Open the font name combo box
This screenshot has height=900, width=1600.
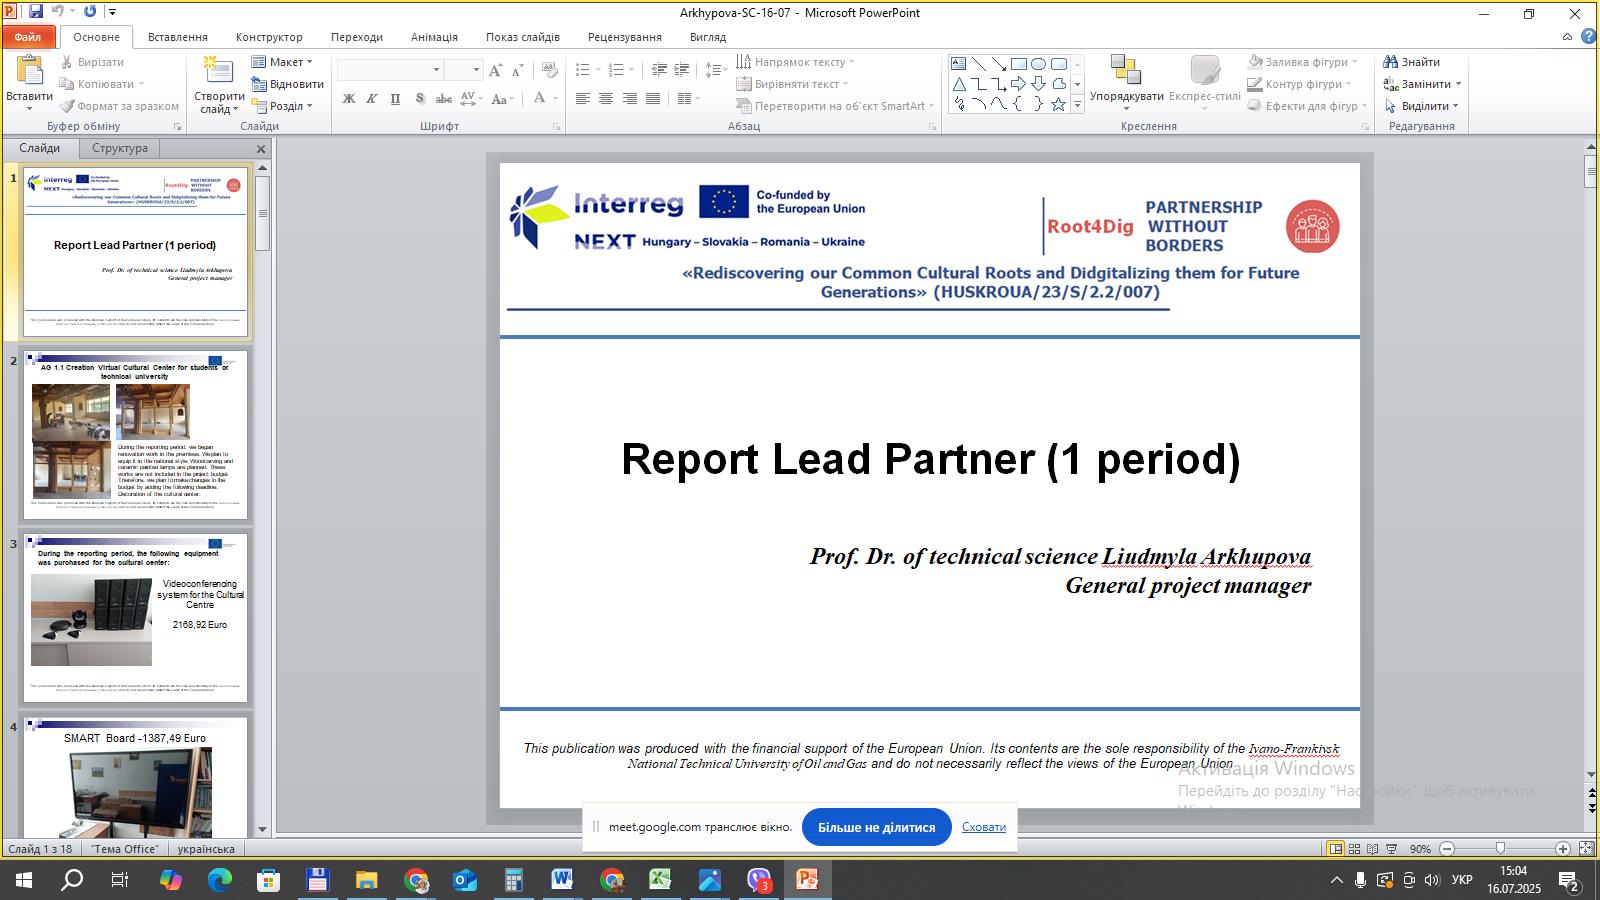[x=391, y=70]
